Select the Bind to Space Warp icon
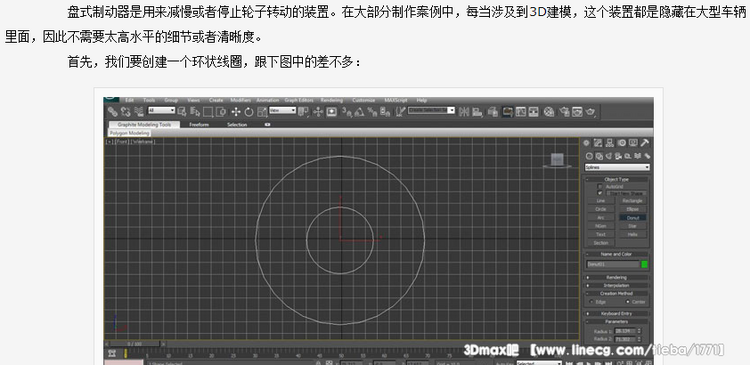 click(139, 112)
